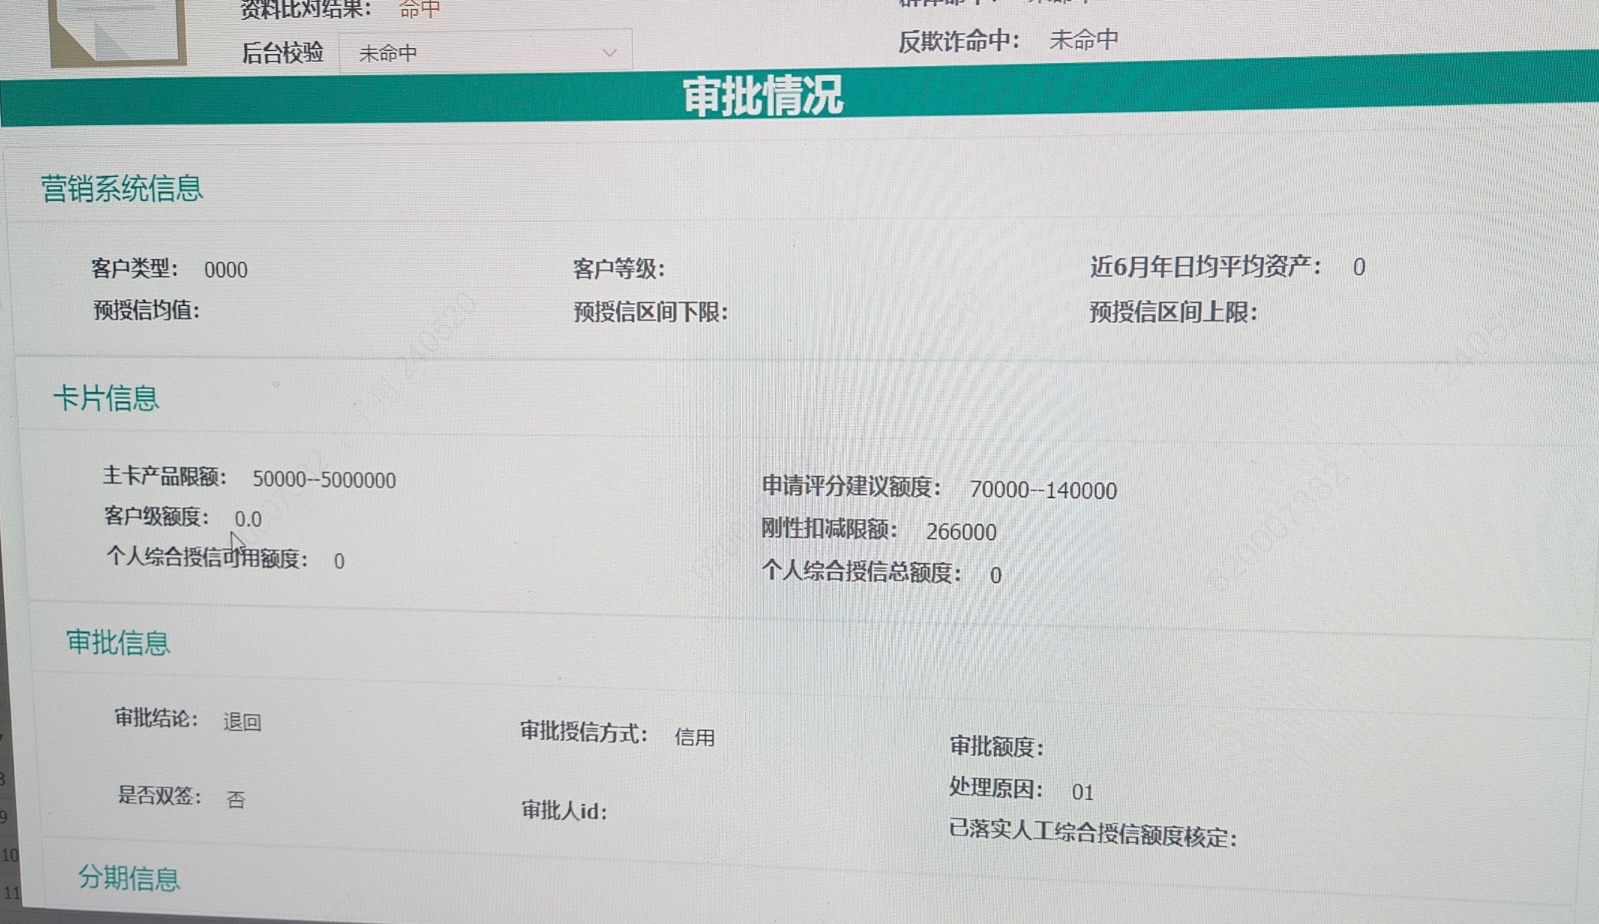Select the 个人综合授信总额度 value 0
The image size is (1599, 924).
995,575
